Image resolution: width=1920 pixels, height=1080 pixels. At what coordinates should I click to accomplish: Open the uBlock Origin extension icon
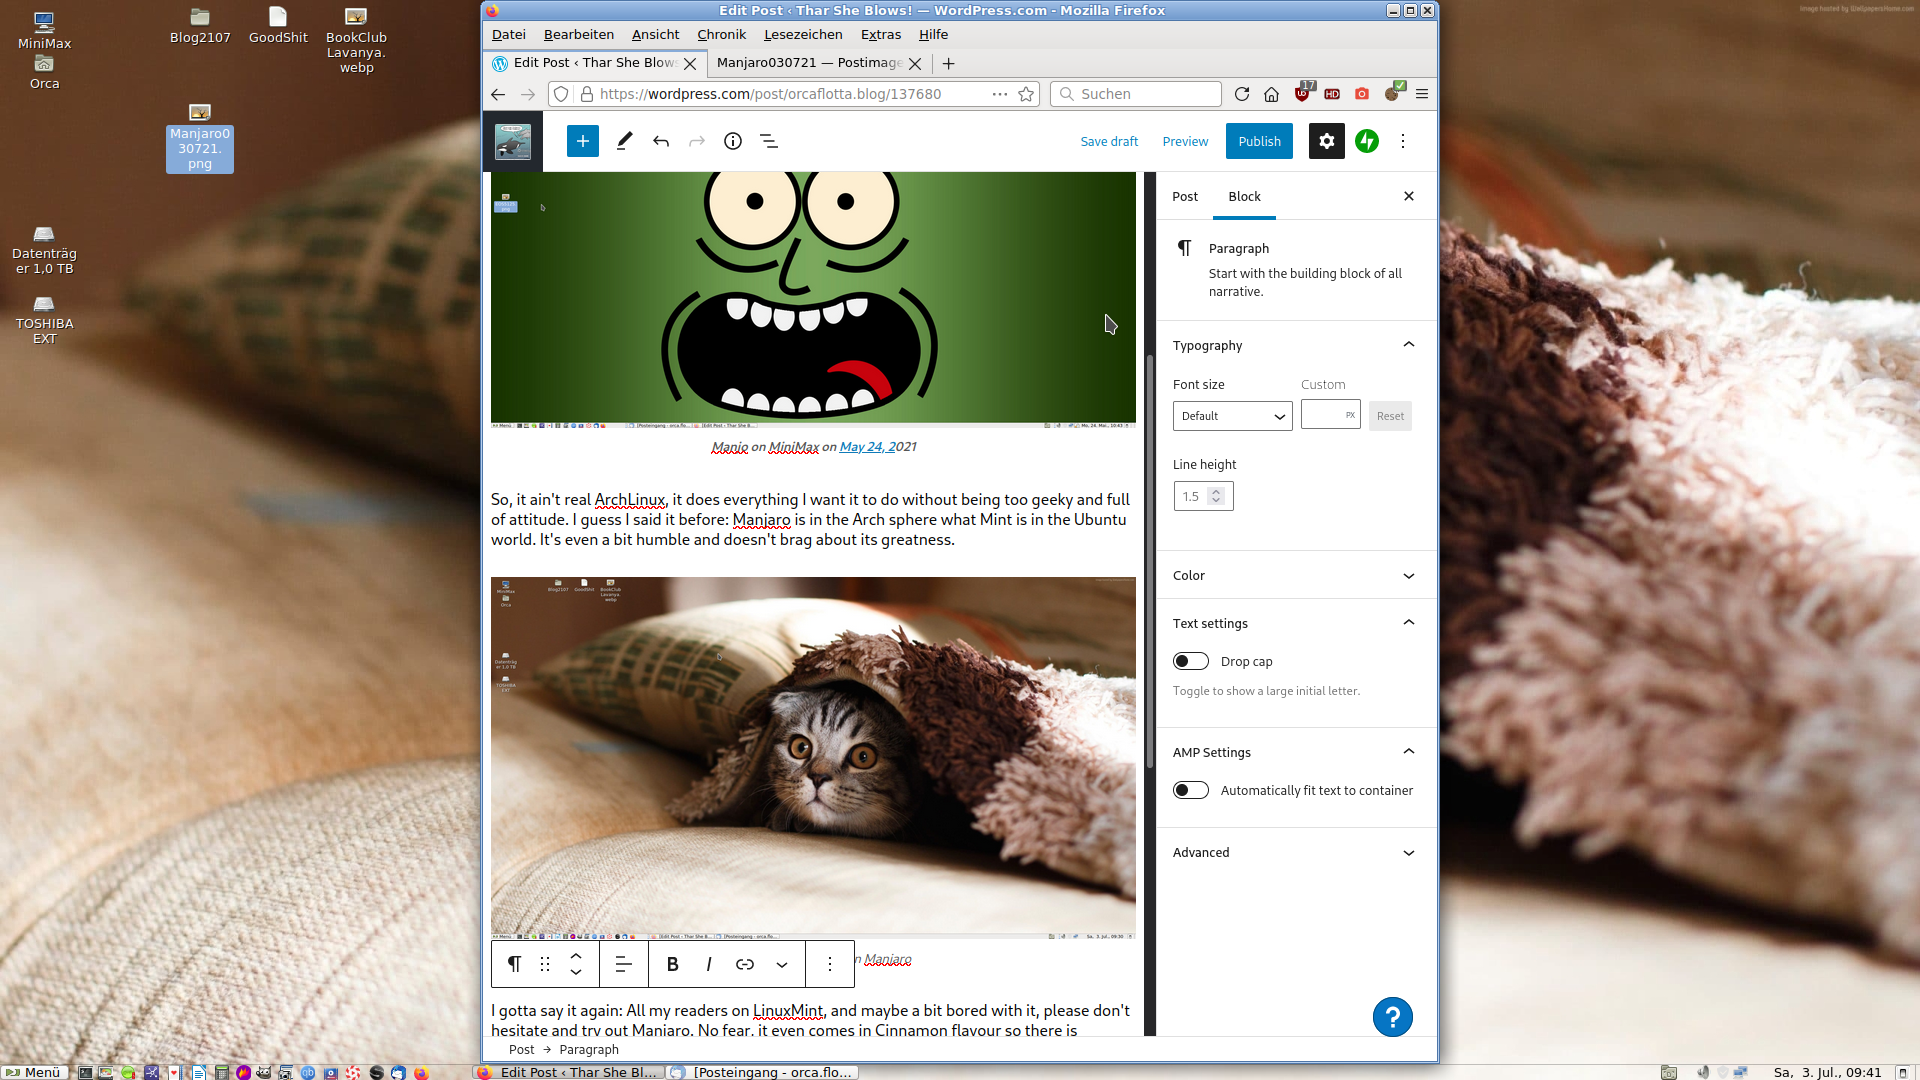[1302, 92]
